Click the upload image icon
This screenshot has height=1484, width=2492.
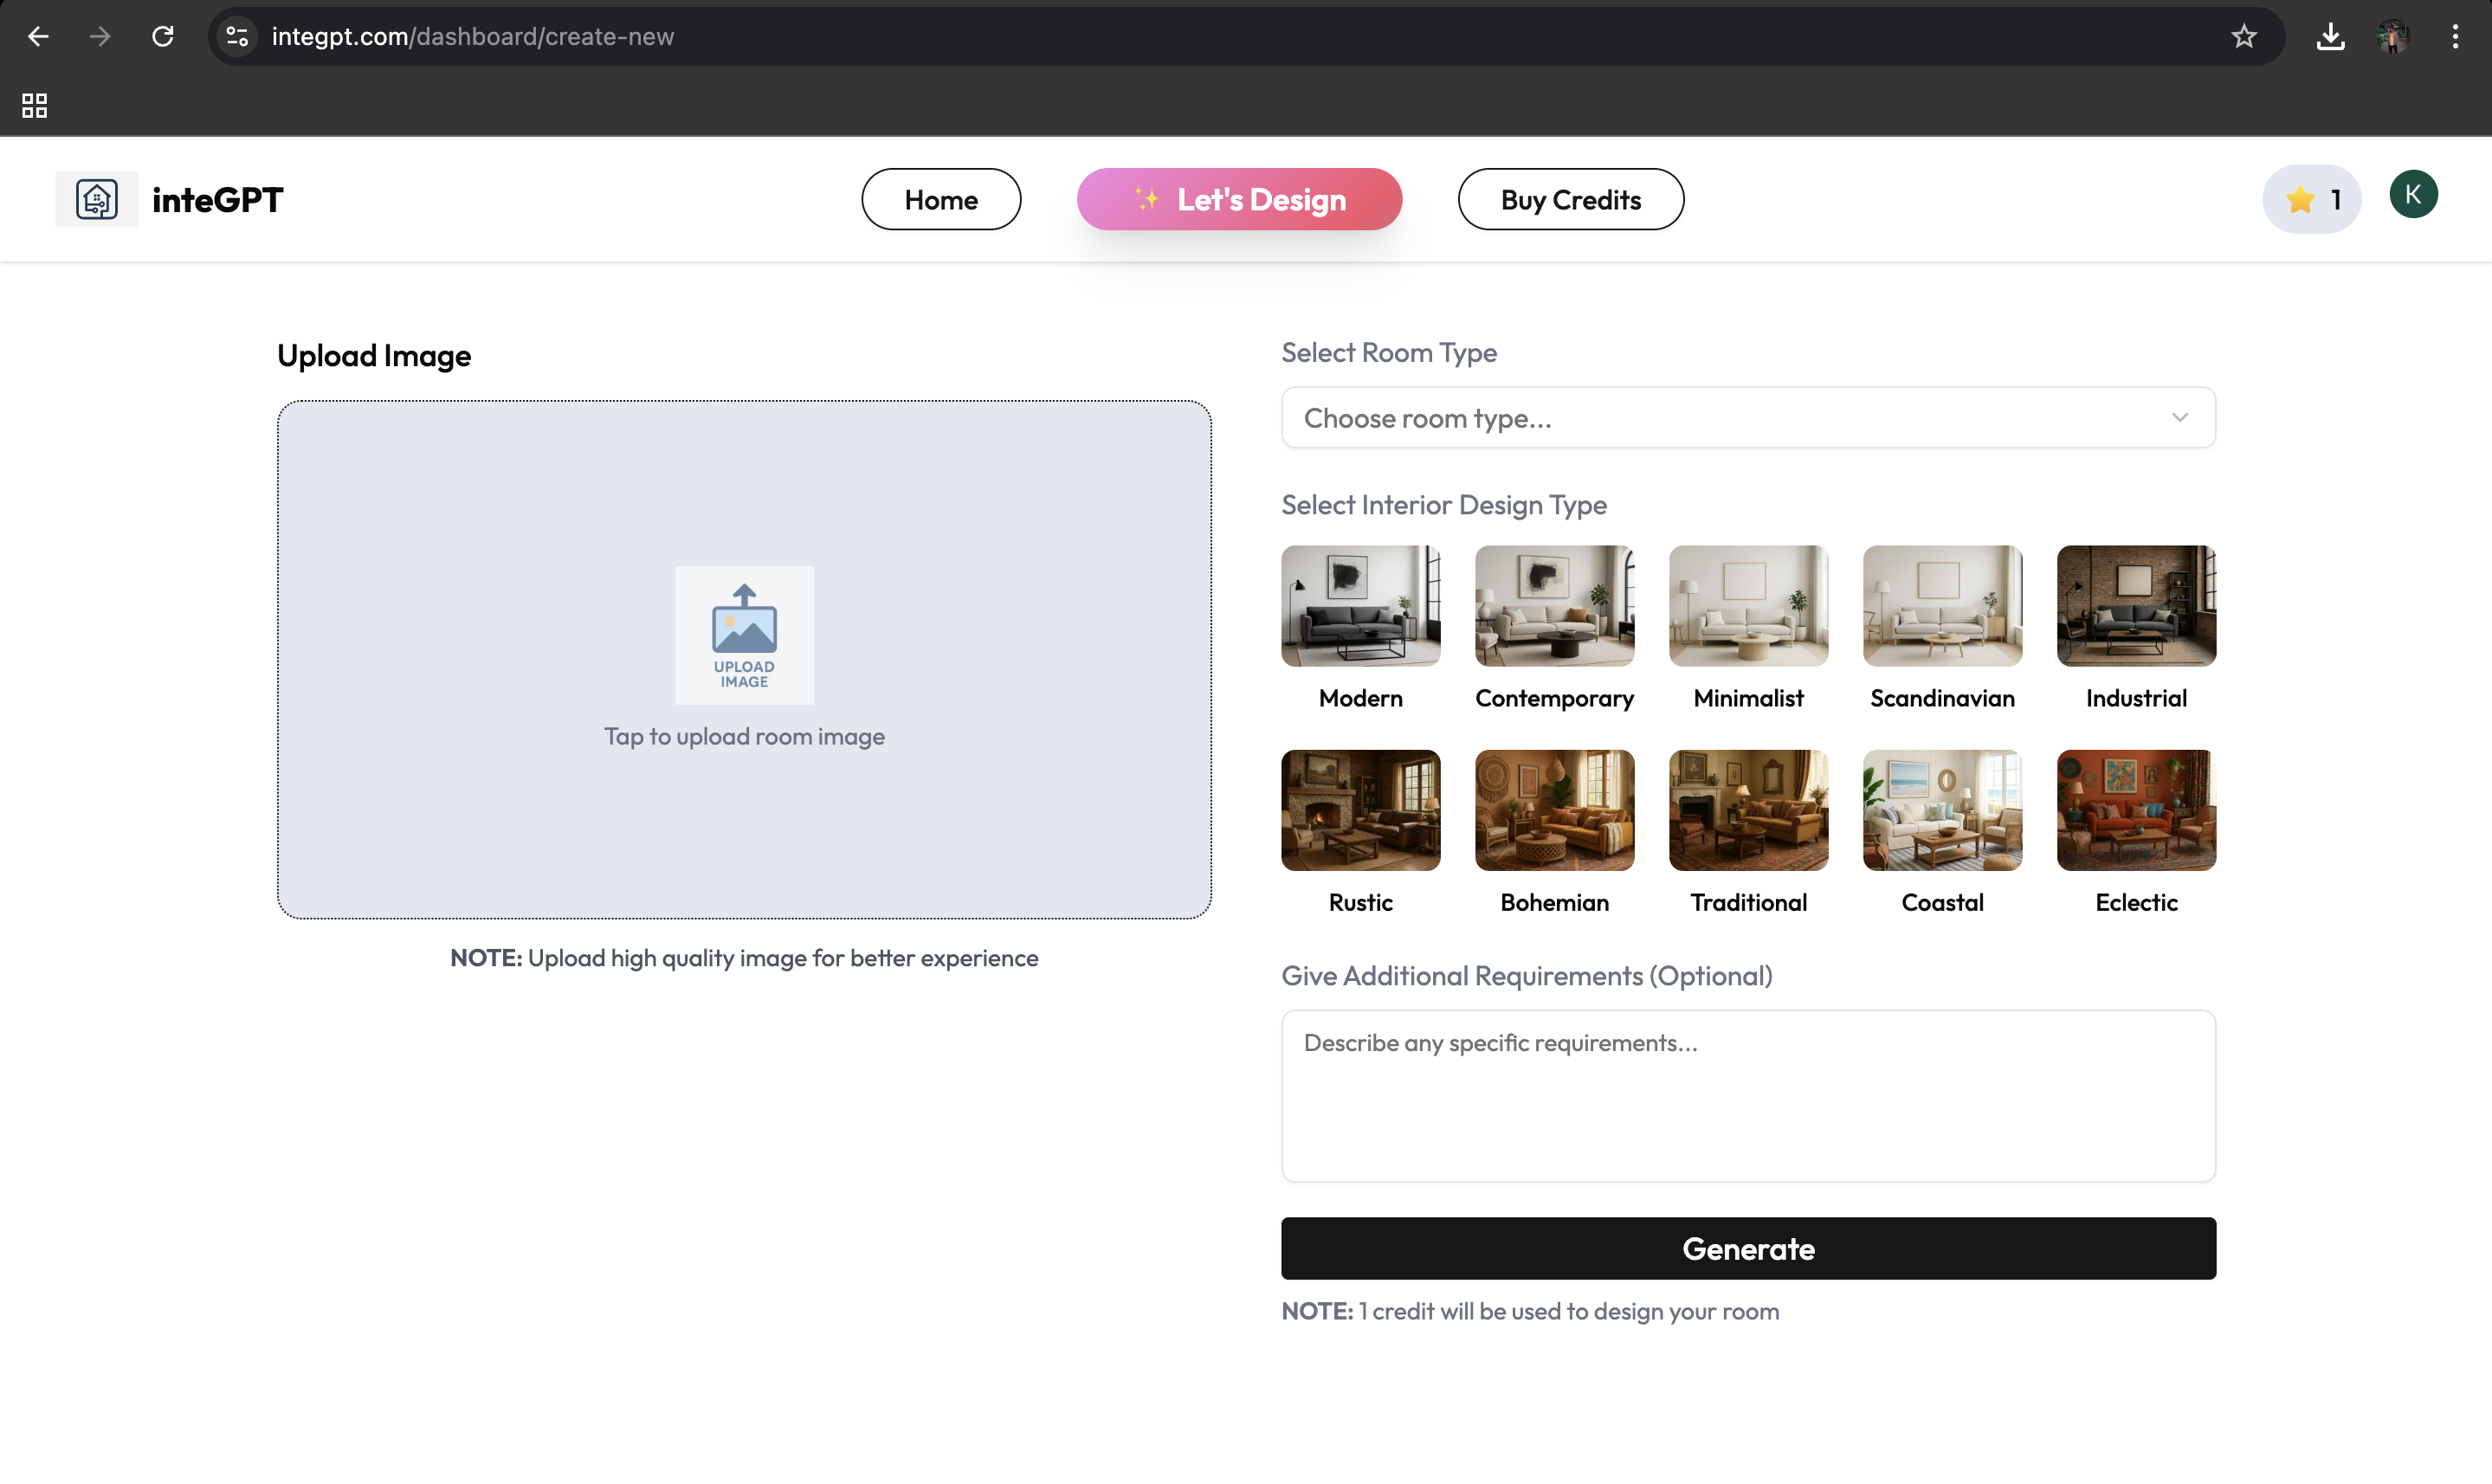coord(744,634)
